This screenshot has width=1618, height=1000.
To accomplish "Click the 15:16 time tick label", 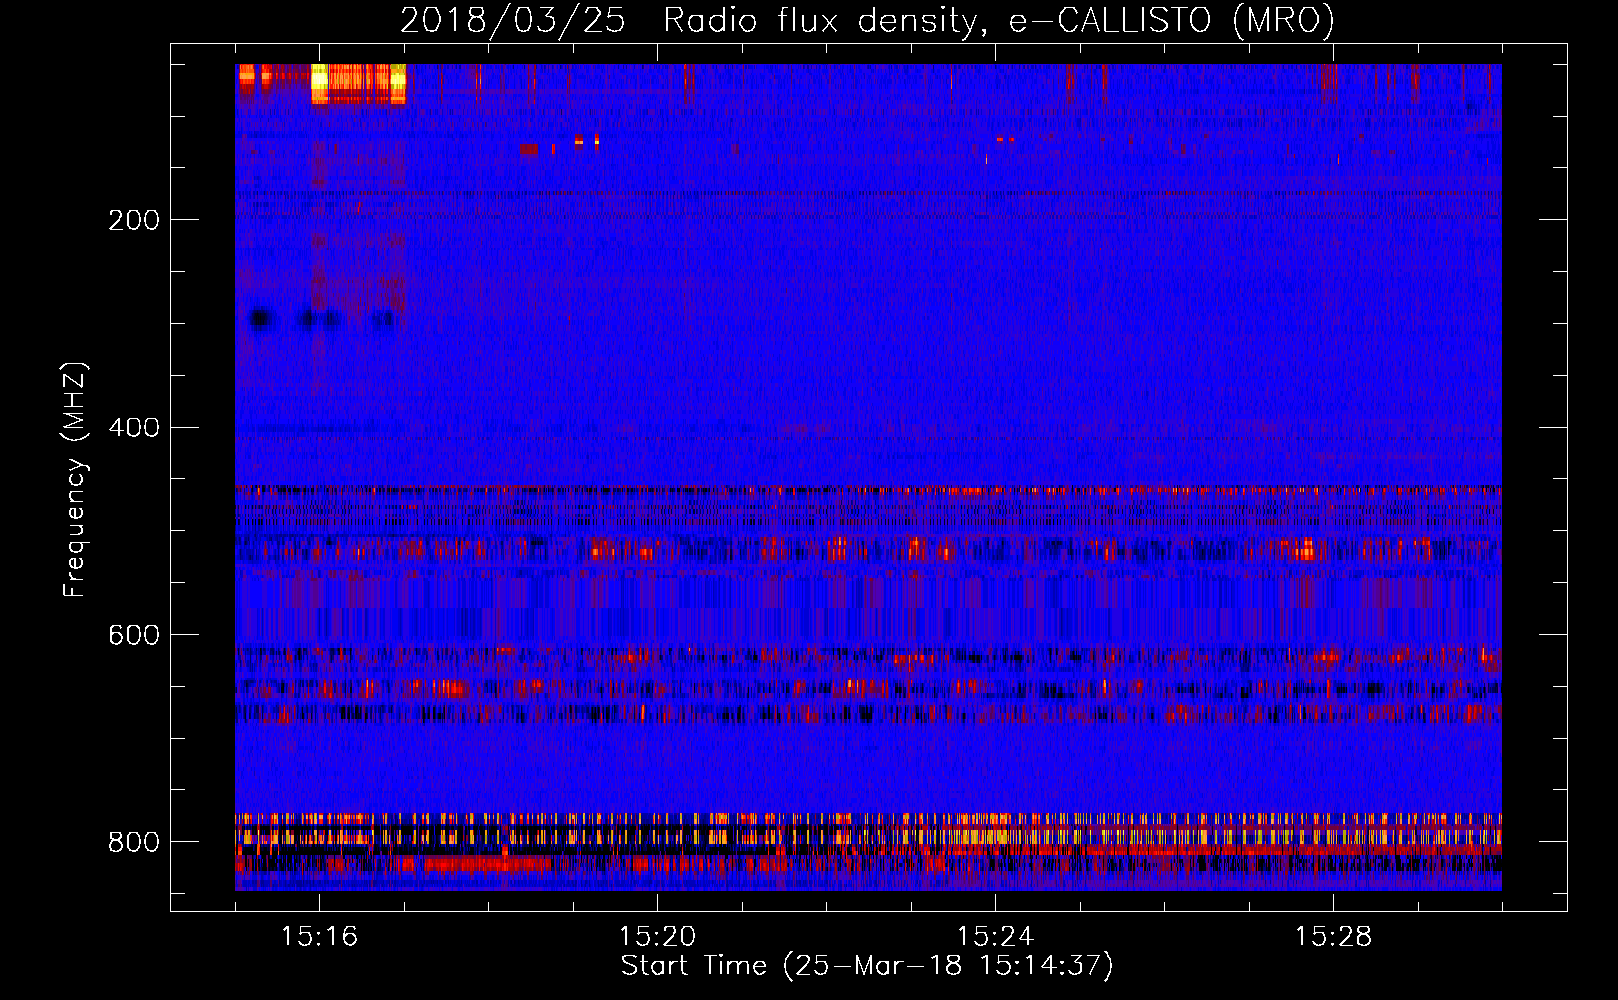I will point(319,937).
